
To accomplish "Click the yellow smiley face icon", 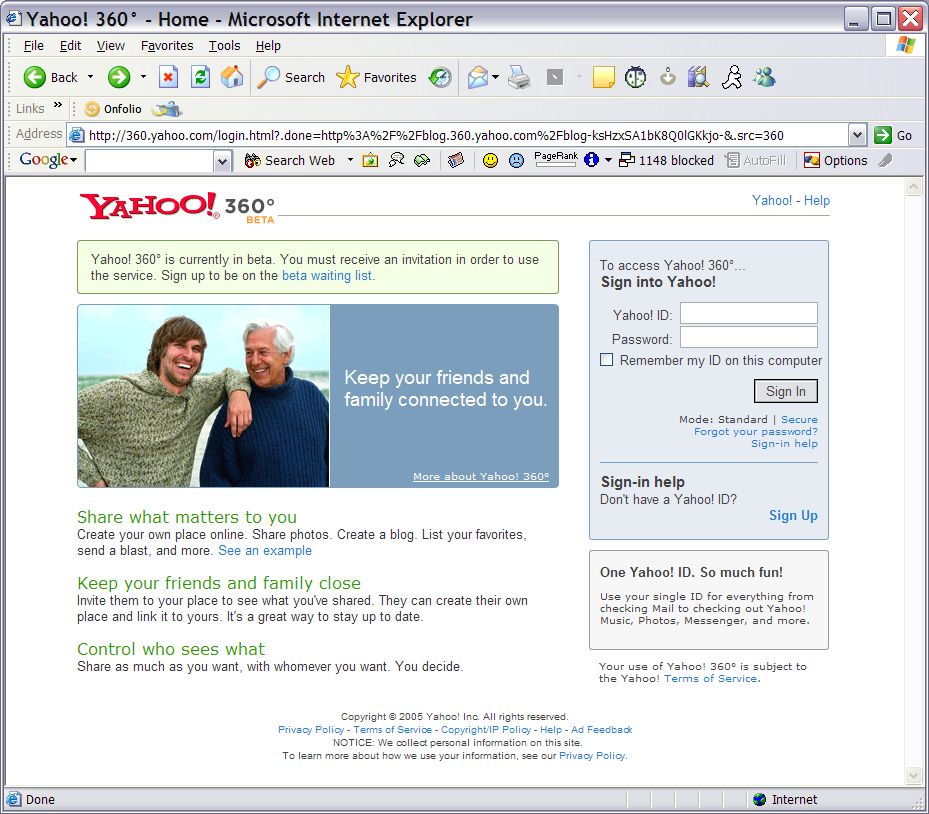I will click(490, 160).
